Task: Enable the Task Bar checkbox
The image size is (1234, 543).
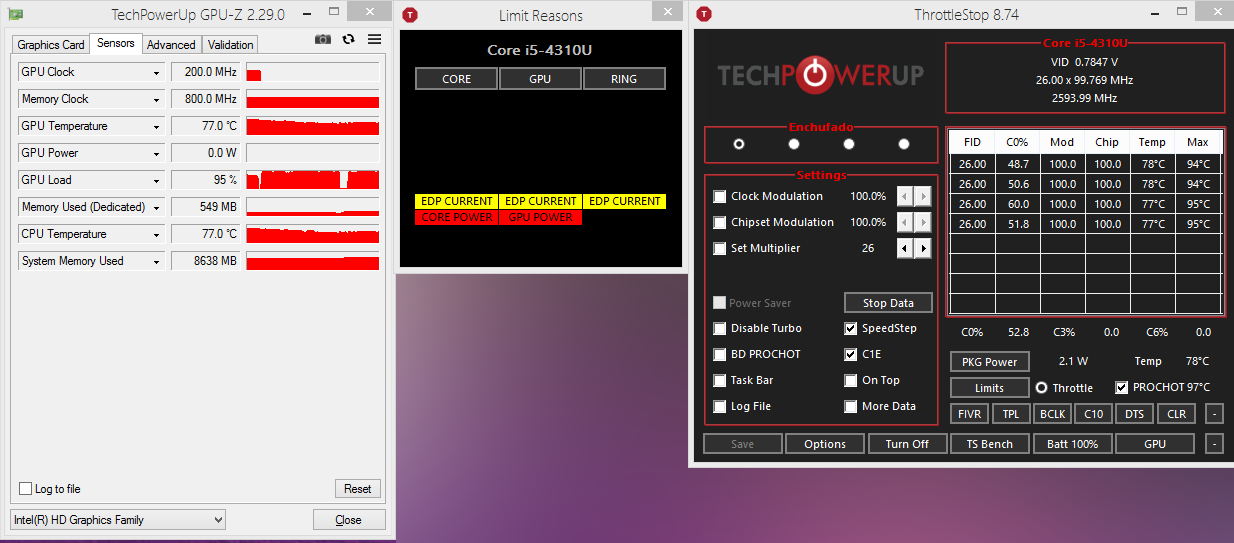Action: 720,380
